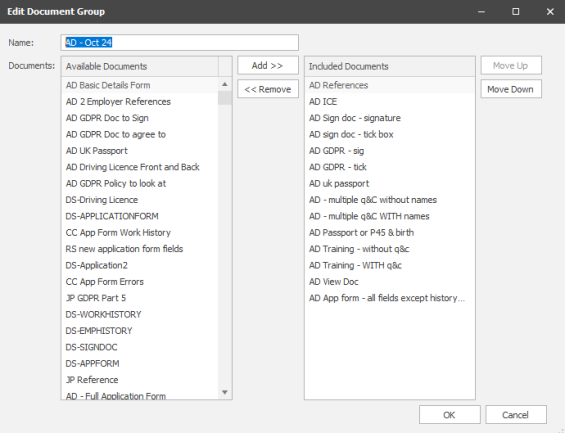Select RS new application form fields
Image resolution: width=565 pixels, height=433 pixels.
[x=140, y=249]
